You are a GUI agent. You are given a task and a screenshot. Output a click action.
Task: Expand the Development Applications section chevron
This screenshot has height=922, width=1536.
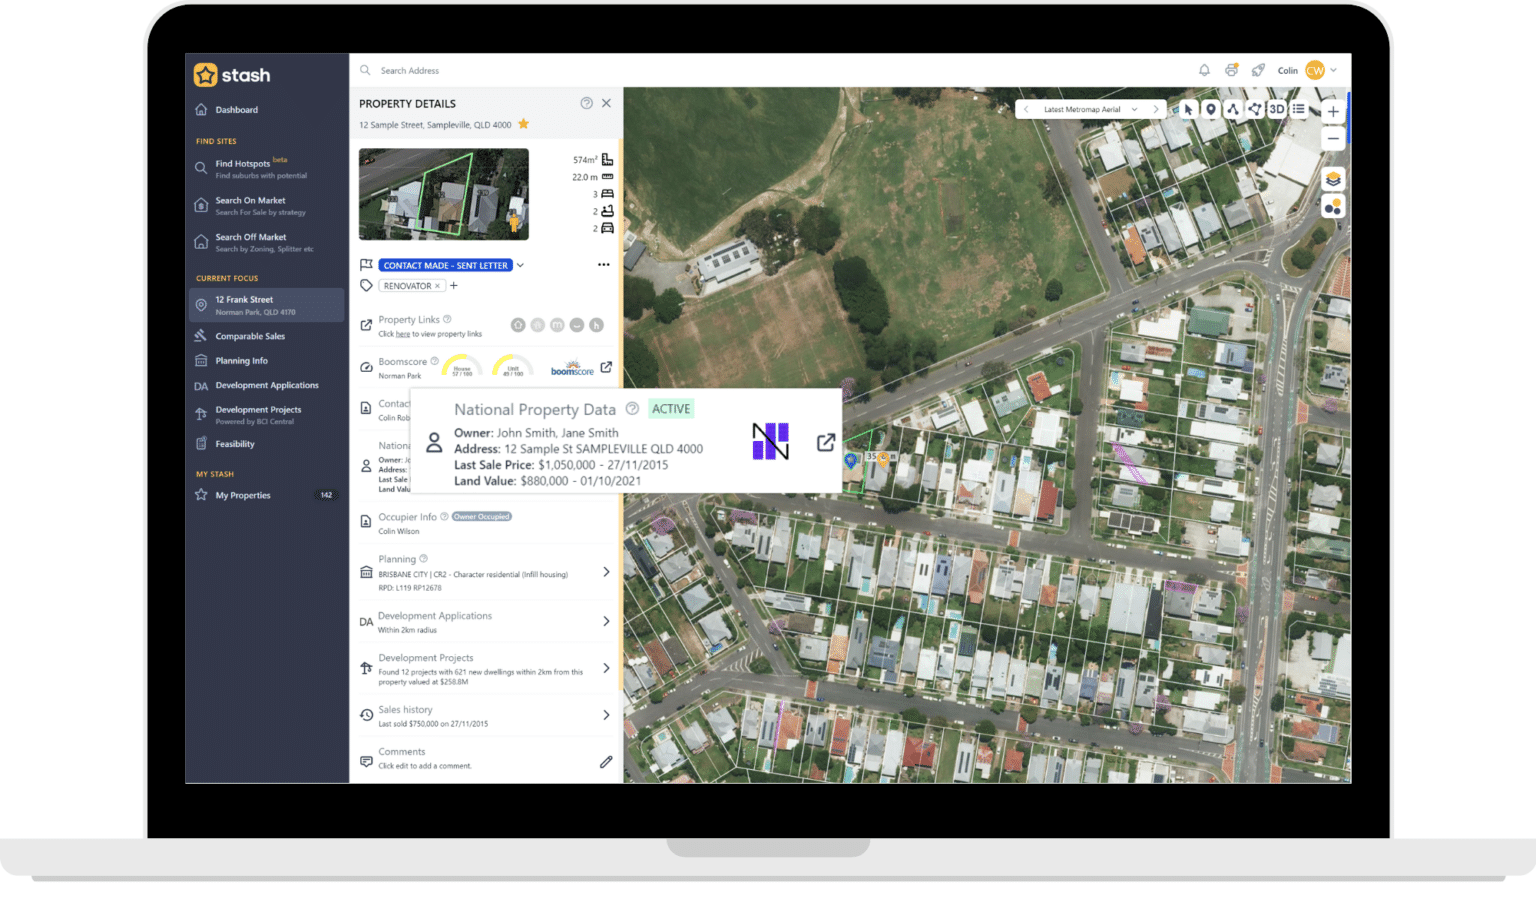pyautogui.click(x=607, y=621)
